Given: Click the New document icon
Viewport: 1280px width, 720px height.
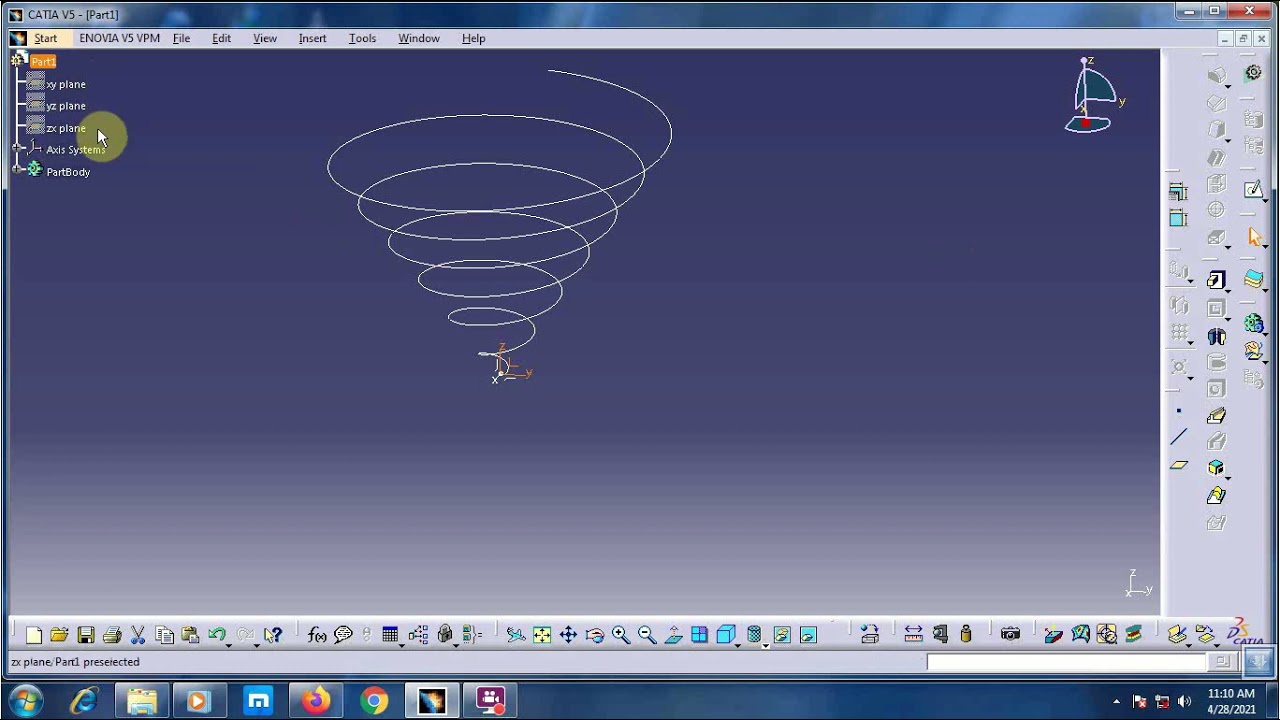Looking at the screenshot, I should (34, 635).
